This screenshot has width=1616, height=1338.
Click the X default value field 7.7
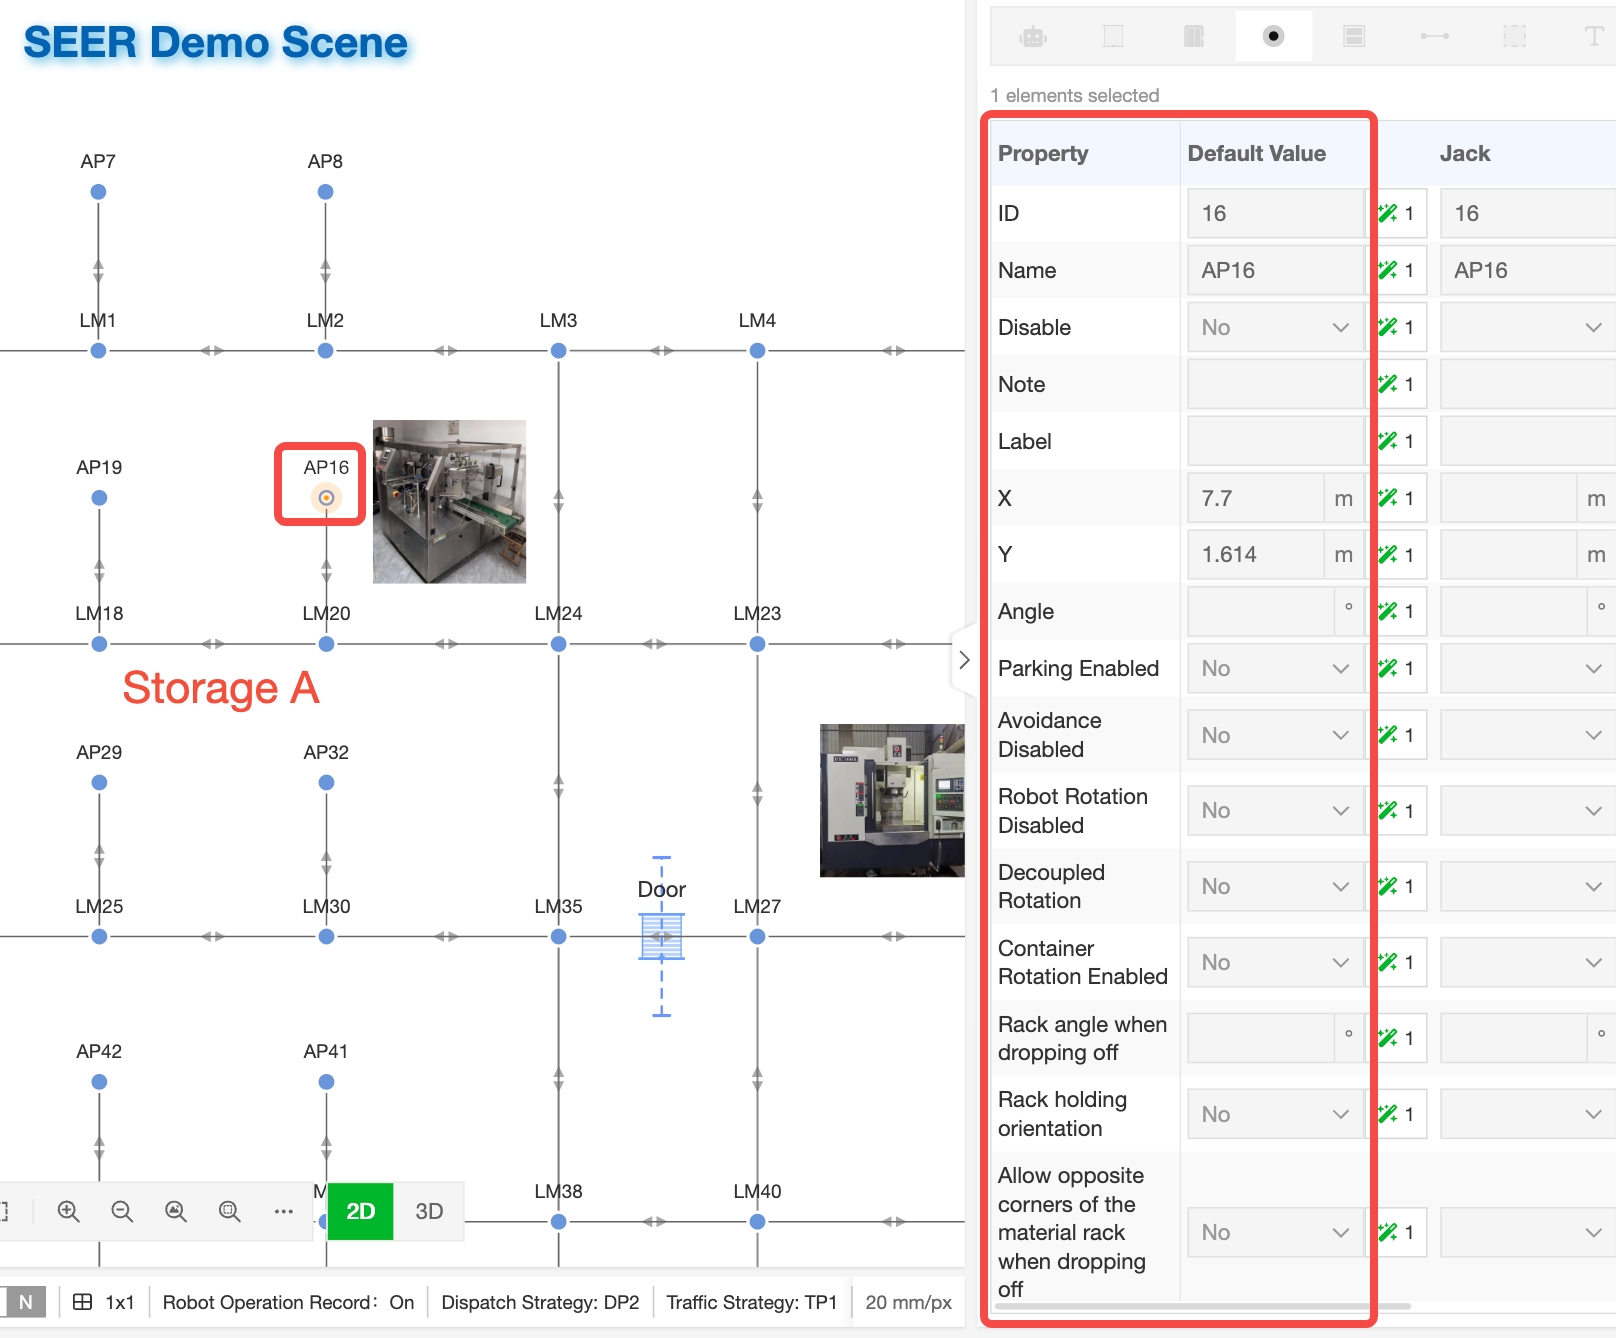click(1256, 498)
